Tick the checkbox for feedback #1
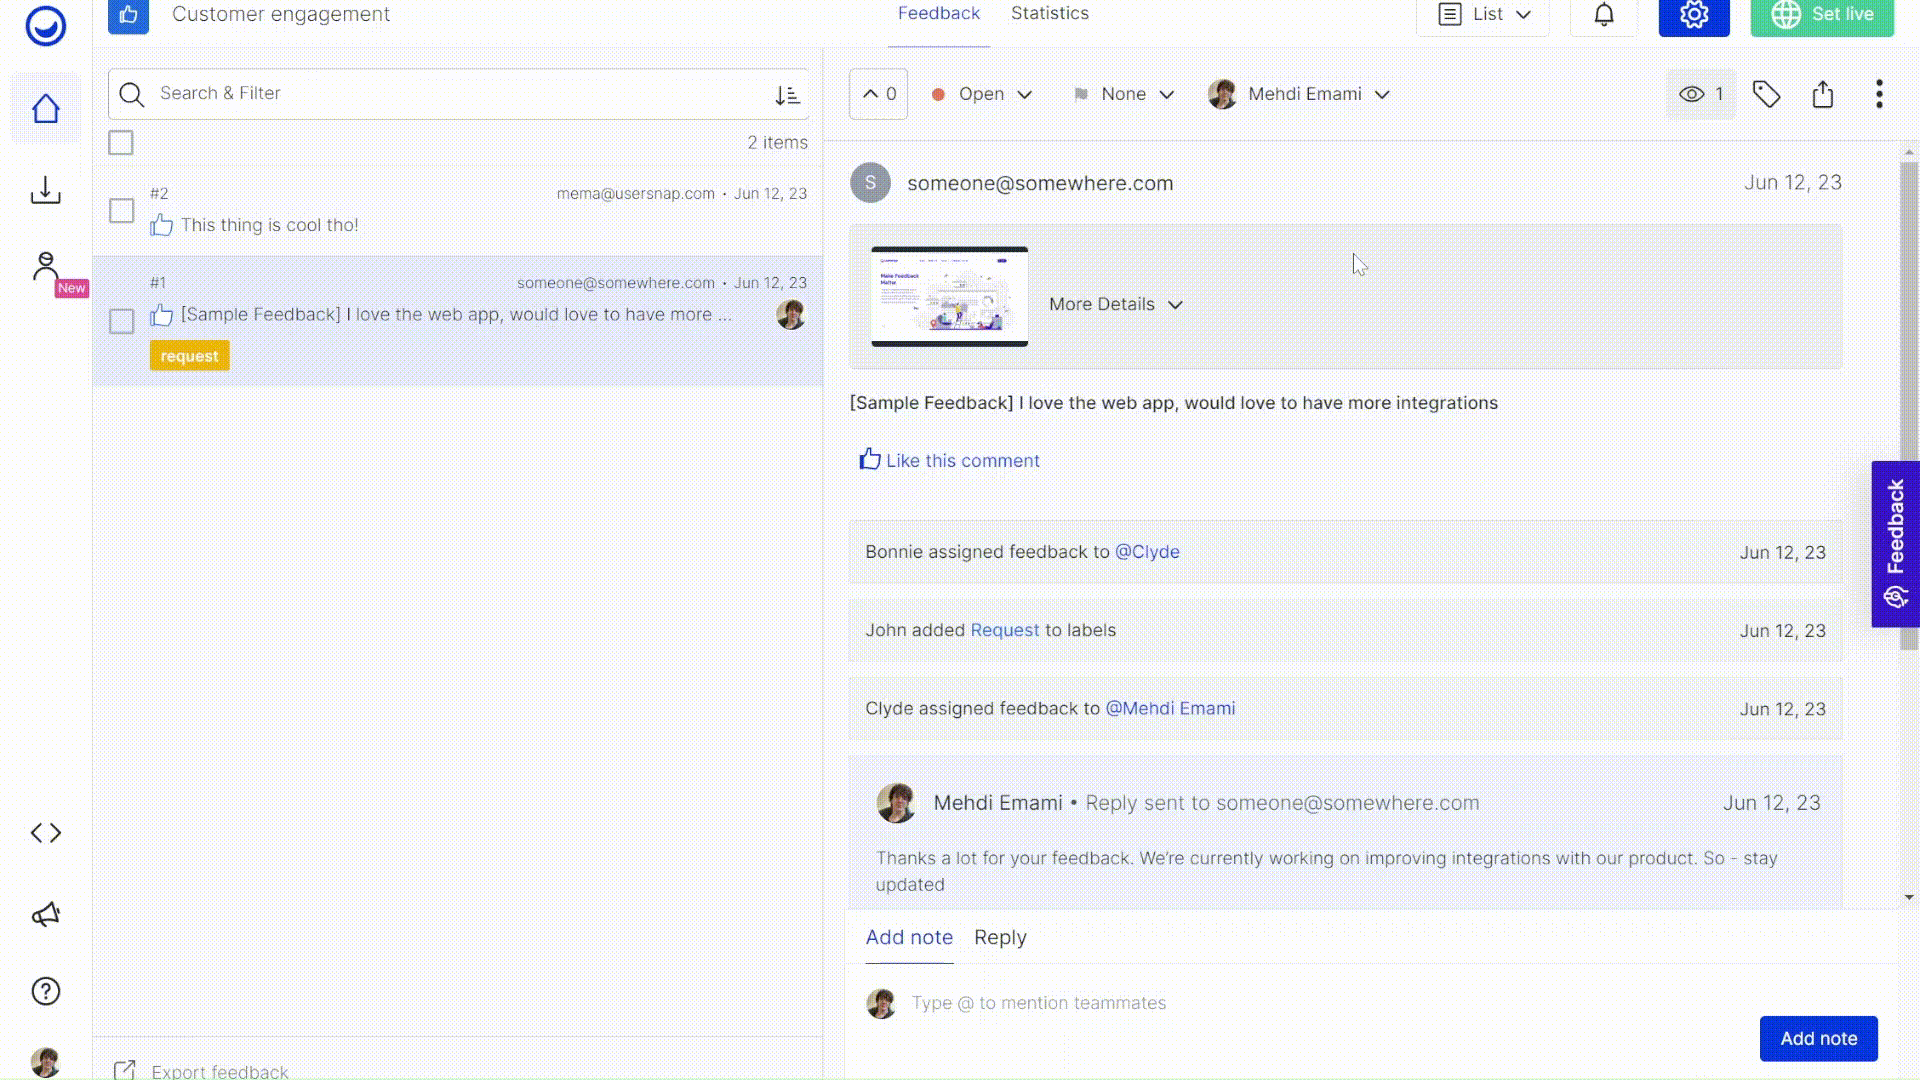This screenshot has width=1920, height=1080. (x=121, y=321)
